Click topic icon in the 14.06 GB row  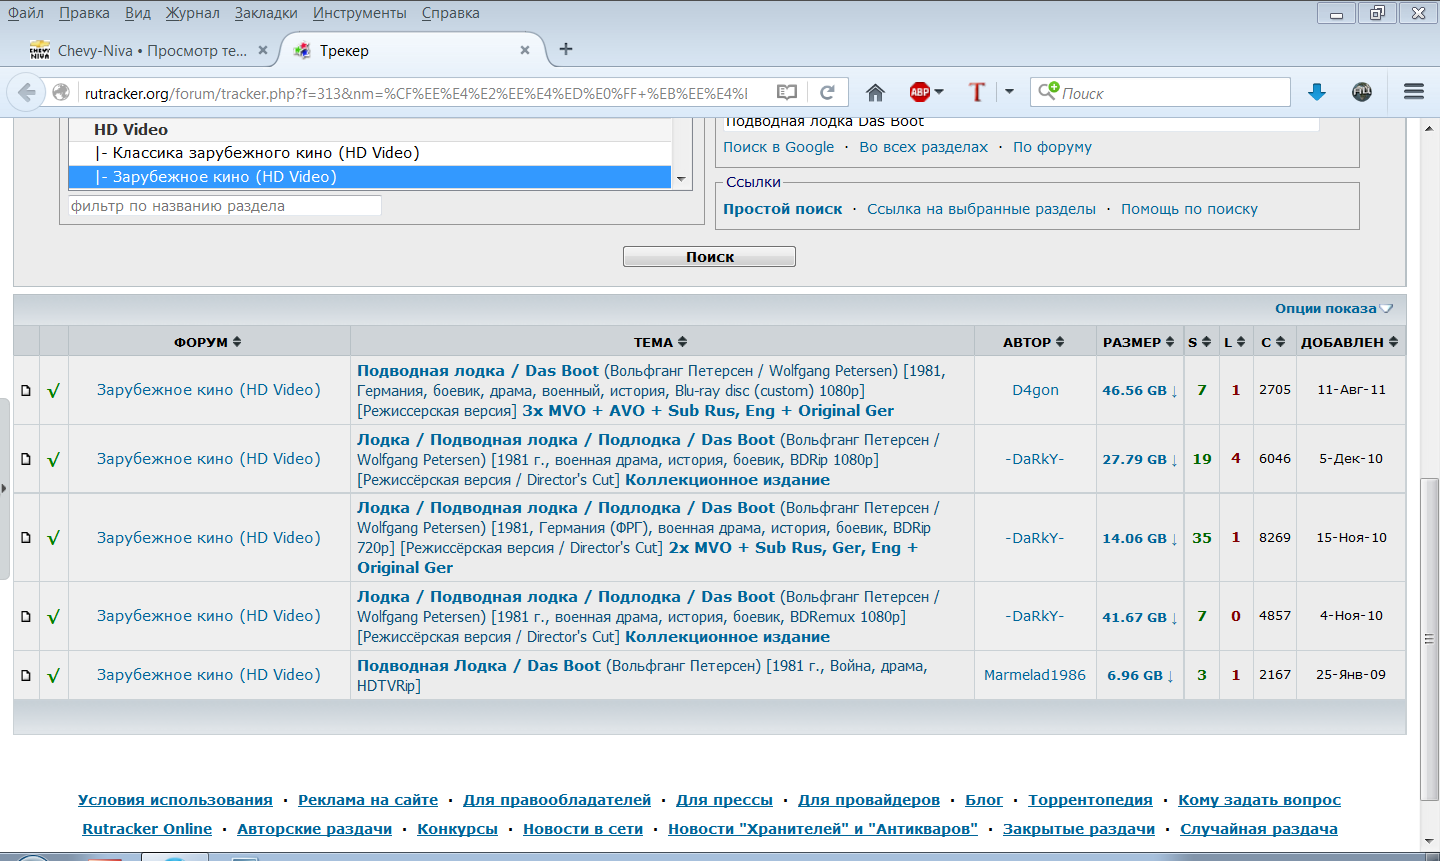click(26, 538)
